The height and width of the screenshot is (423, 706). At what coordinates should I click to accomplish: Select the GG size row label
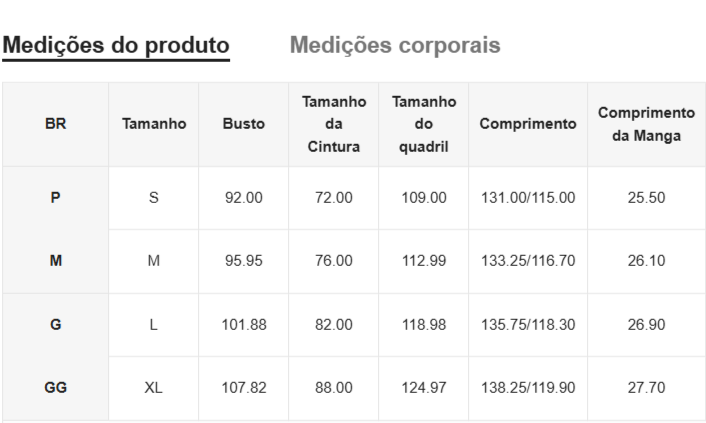(56, 388)
